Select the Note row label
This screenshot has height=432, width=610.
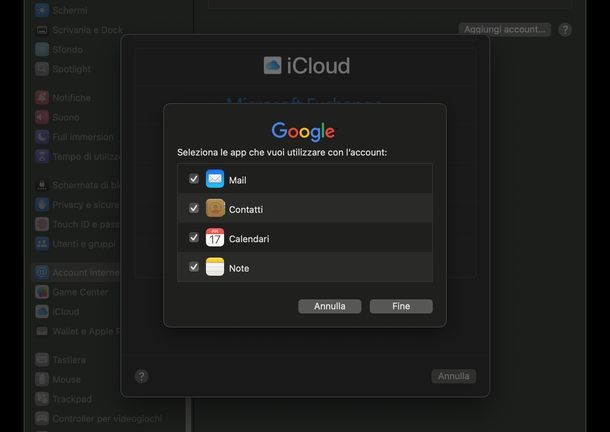[239, 268]
